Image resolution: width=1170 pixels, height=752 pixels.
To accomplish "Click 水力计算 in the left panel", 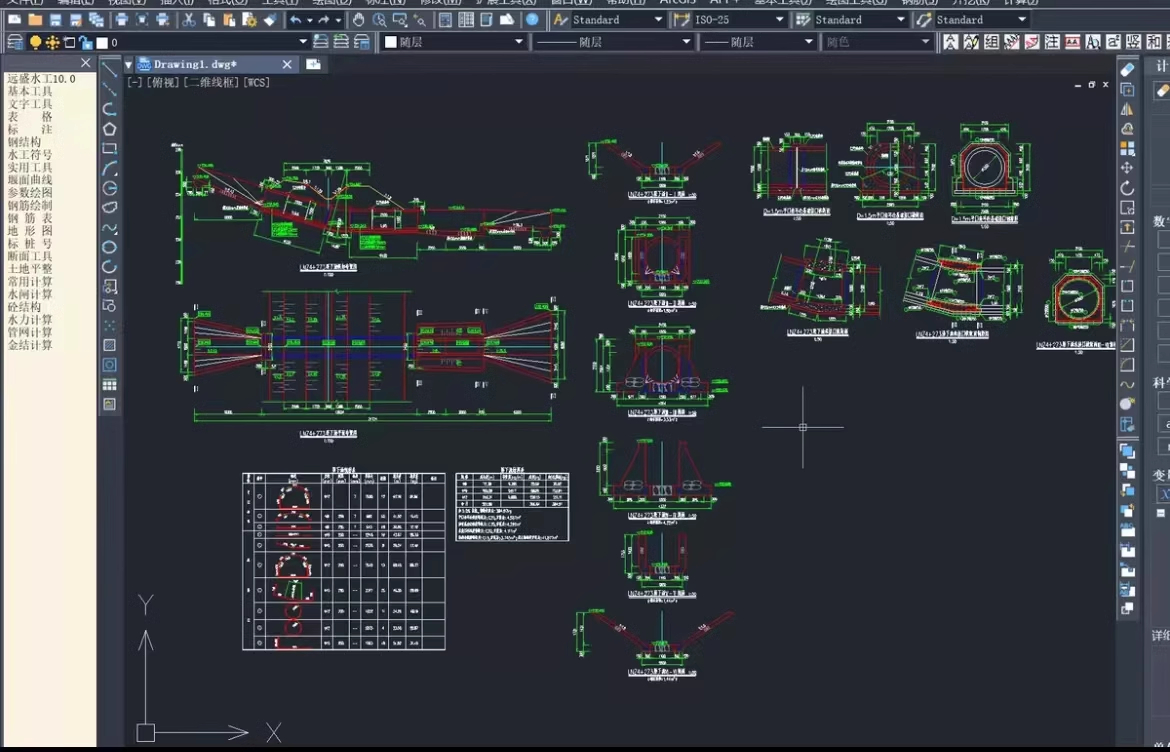I will pos(30,320).
